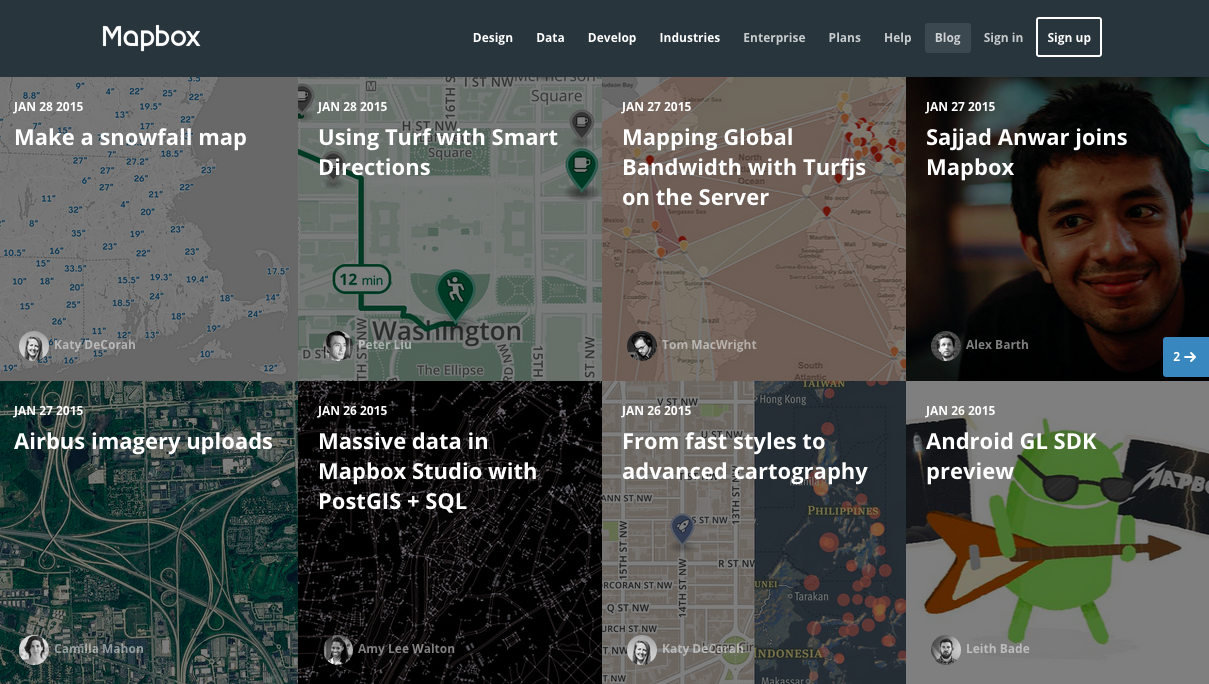
Task: Click author name Alex Barth
Action: tap(997, 345)
